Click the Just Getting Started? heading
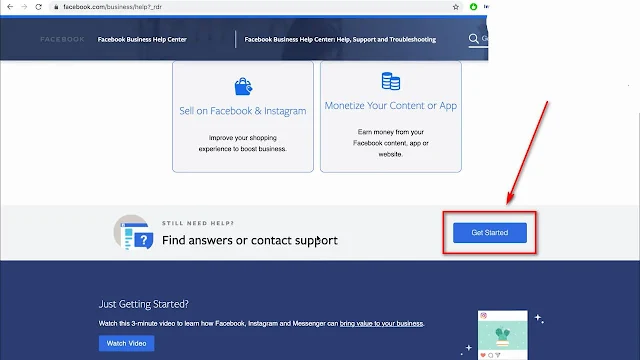The image size is (640, 360). (x=144, y=304)
